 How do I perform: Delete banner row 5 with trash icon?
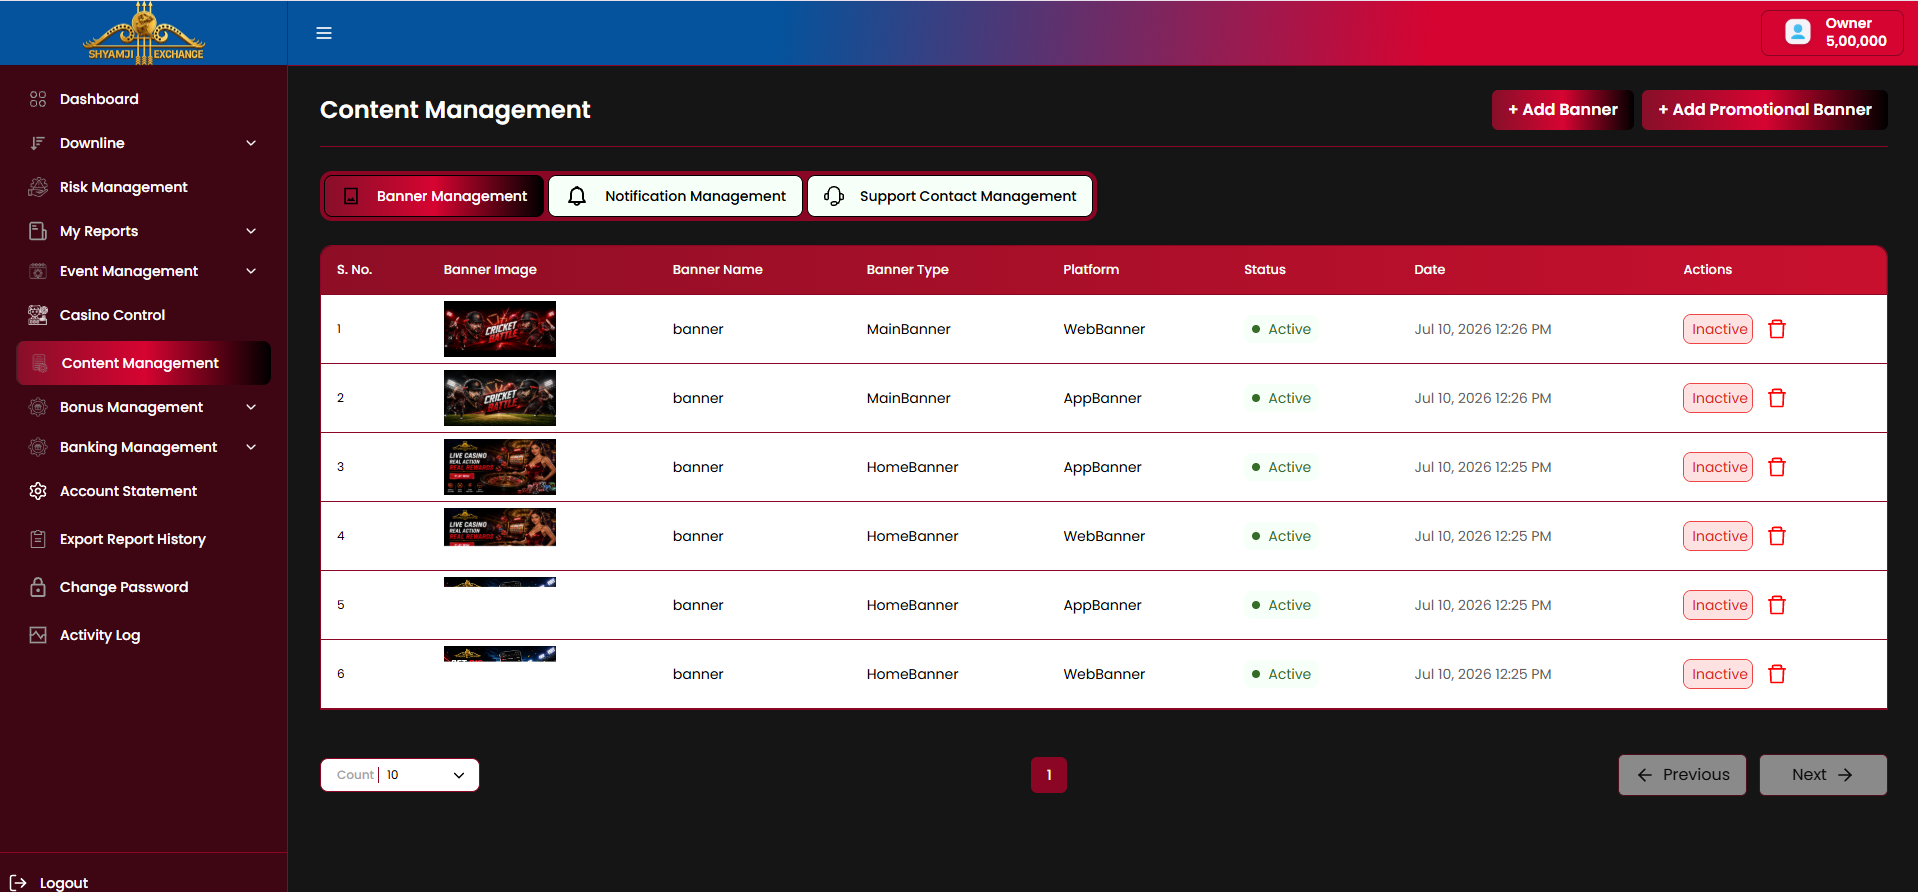click(x=1777, y=605)
